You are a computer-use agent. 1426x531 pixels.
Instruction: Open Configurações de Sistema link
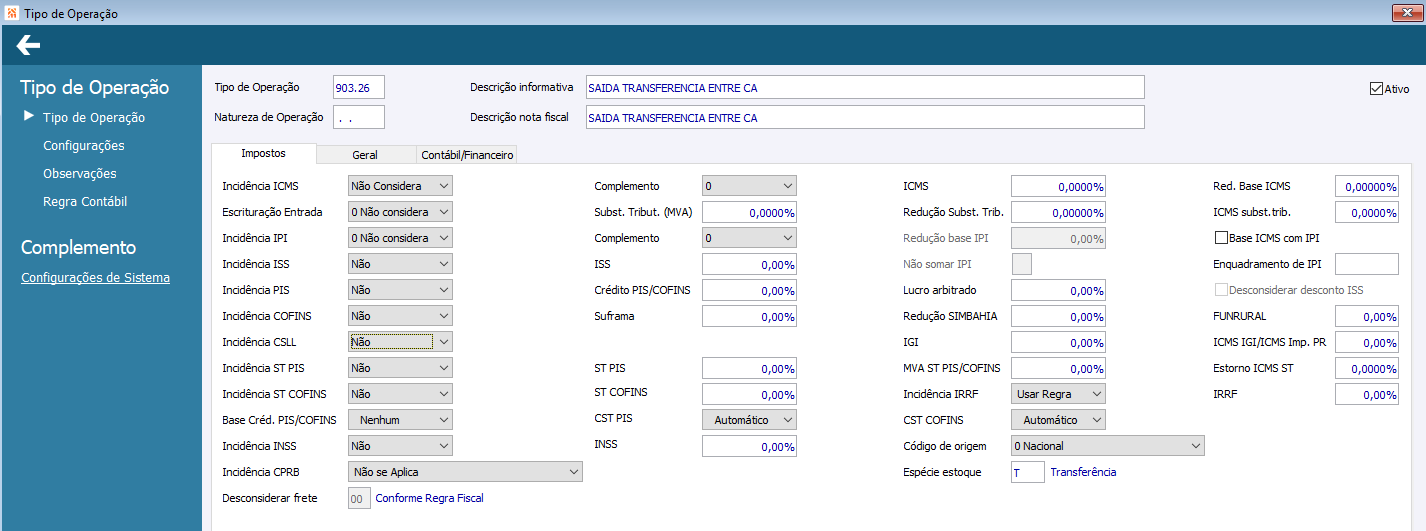tap(95, 278)
